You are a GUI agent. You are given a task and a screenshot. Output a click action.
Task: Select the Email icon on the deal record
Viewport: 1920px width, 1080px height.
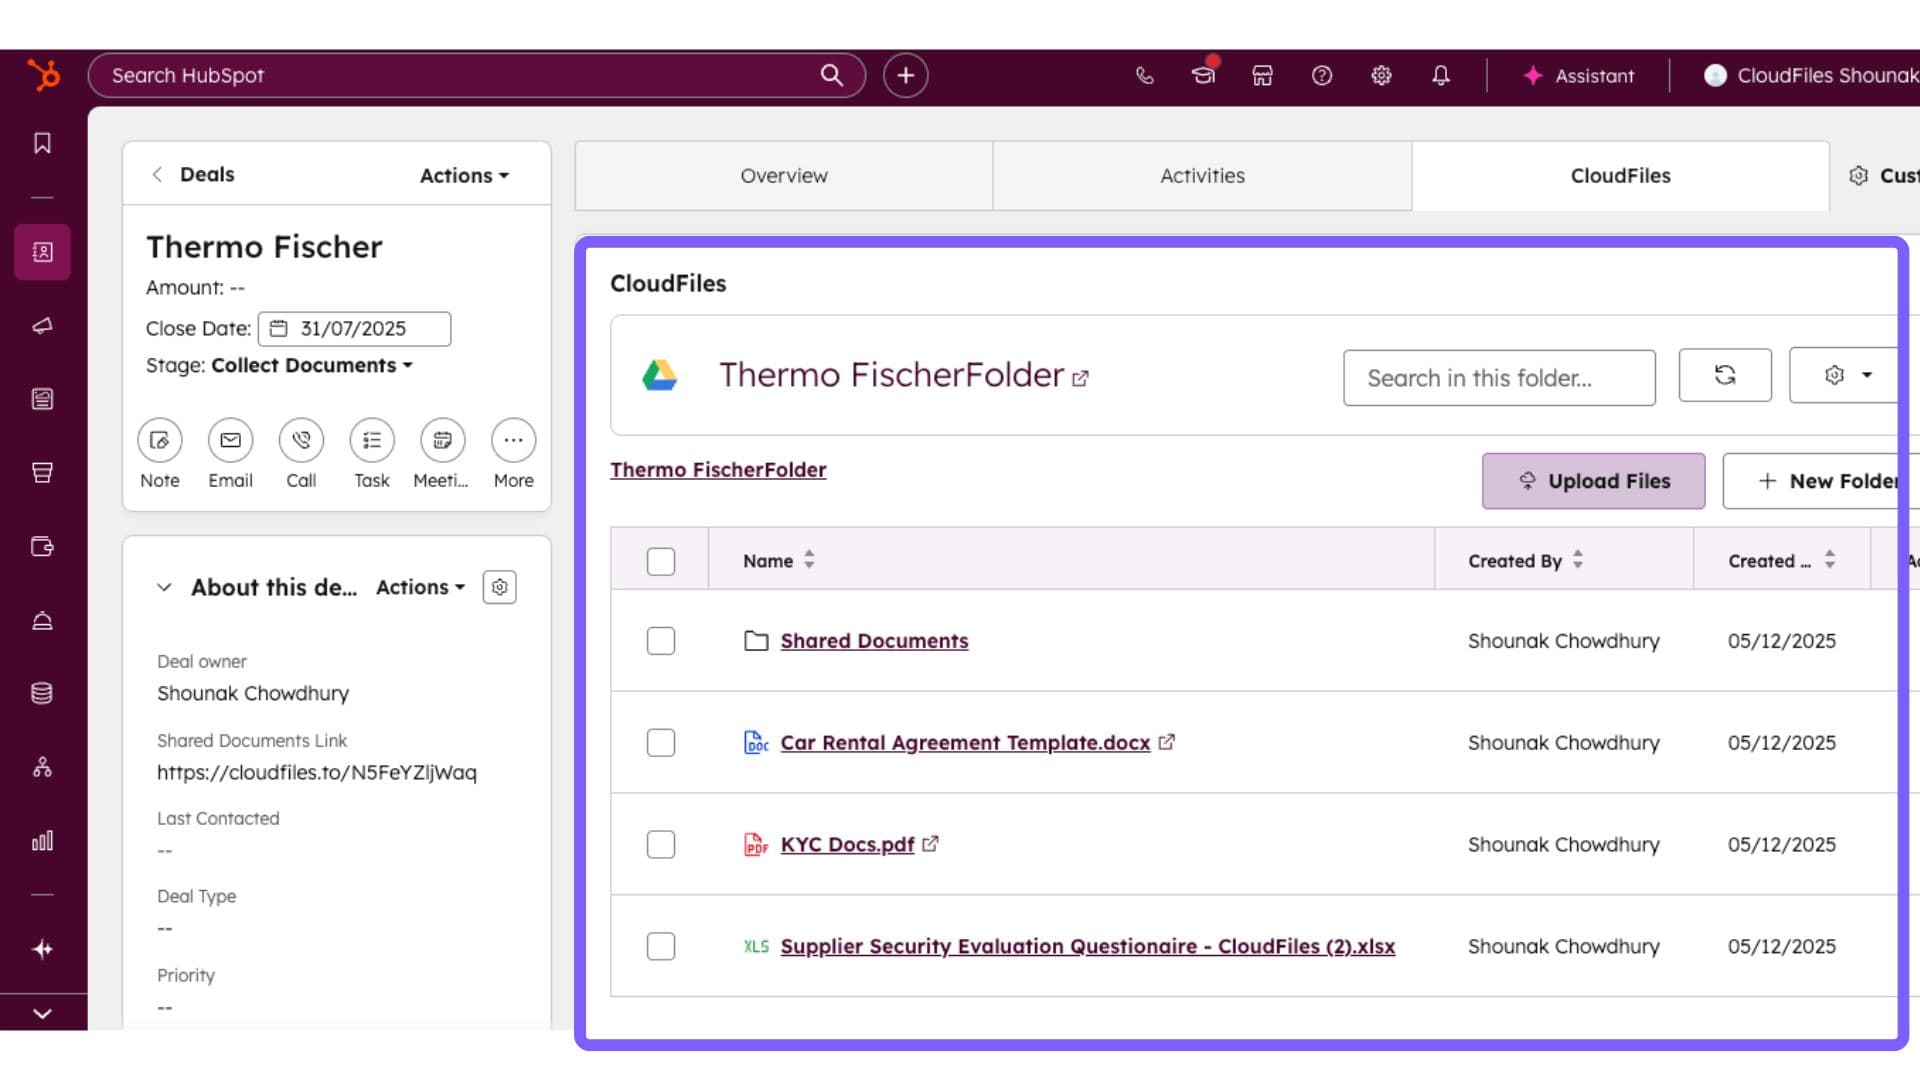pos(230,440)
